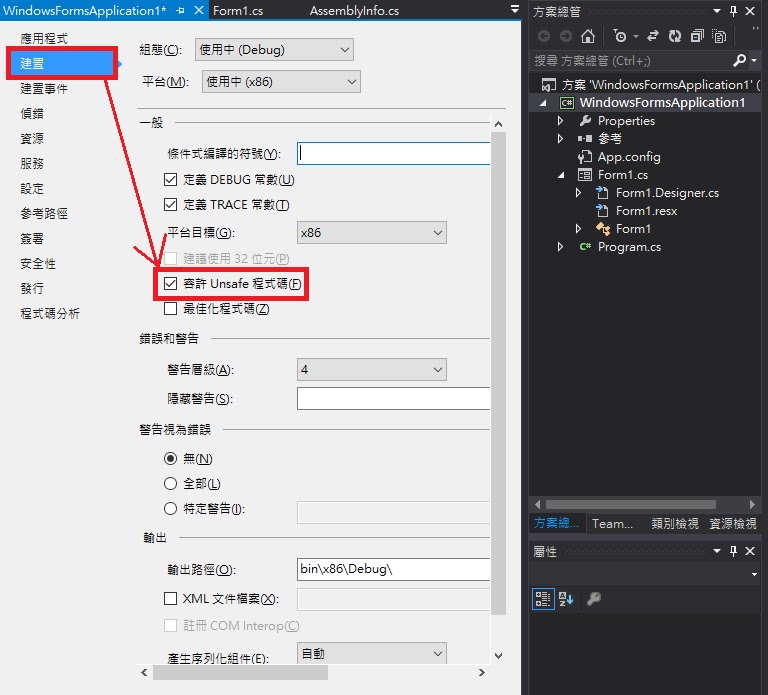Refresh Solution Explorer with the refresh icon
The height and width of the screenshot is (695, 768).
click(675, 36)
